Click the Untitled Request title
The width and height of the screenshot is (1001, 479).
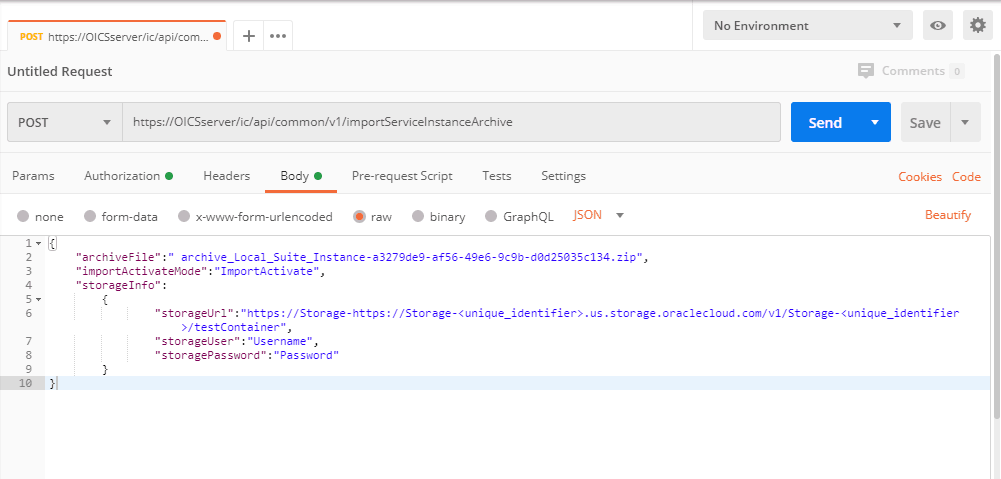tap(59, 72)
